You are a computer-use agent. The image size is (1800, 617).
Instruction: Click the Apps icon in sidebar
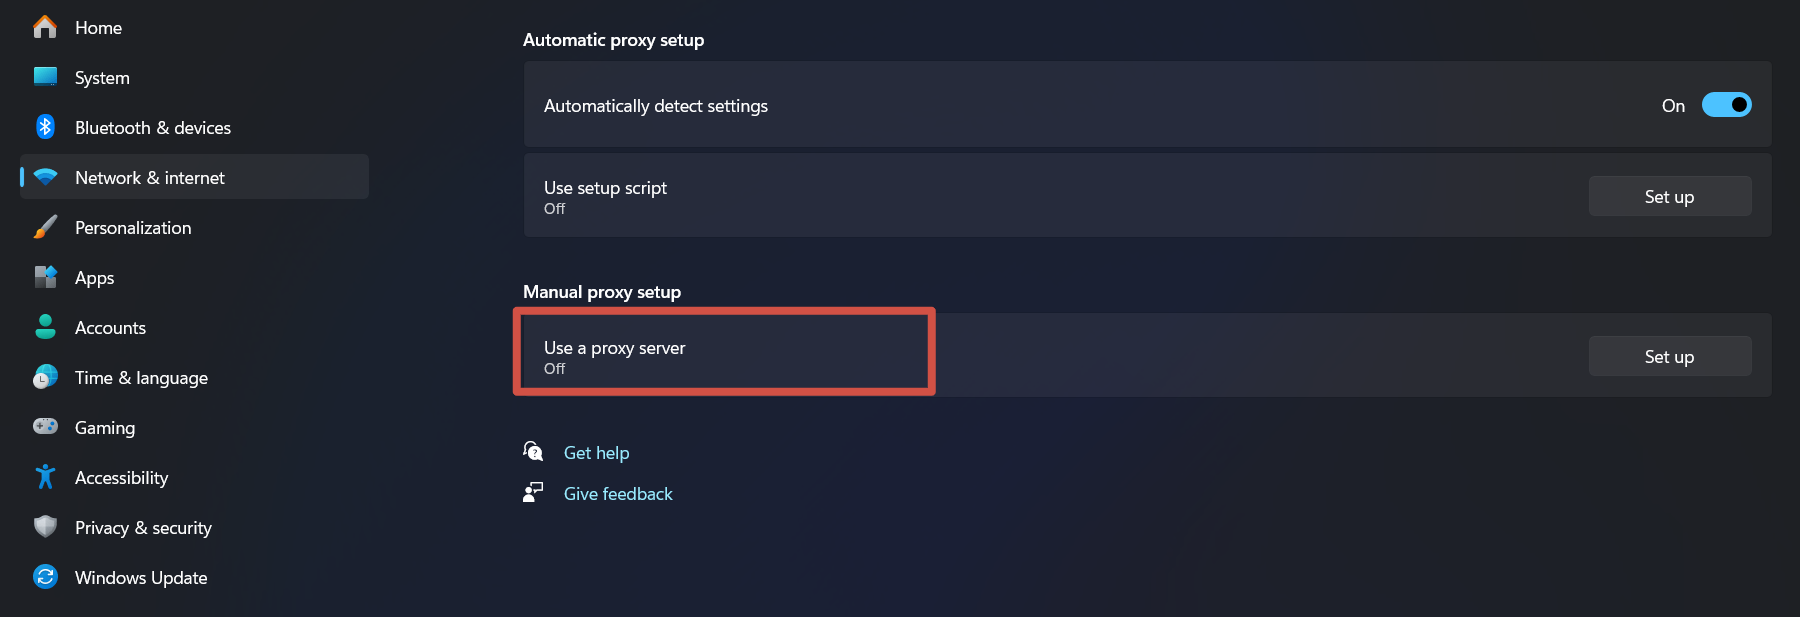pos(45,277)
